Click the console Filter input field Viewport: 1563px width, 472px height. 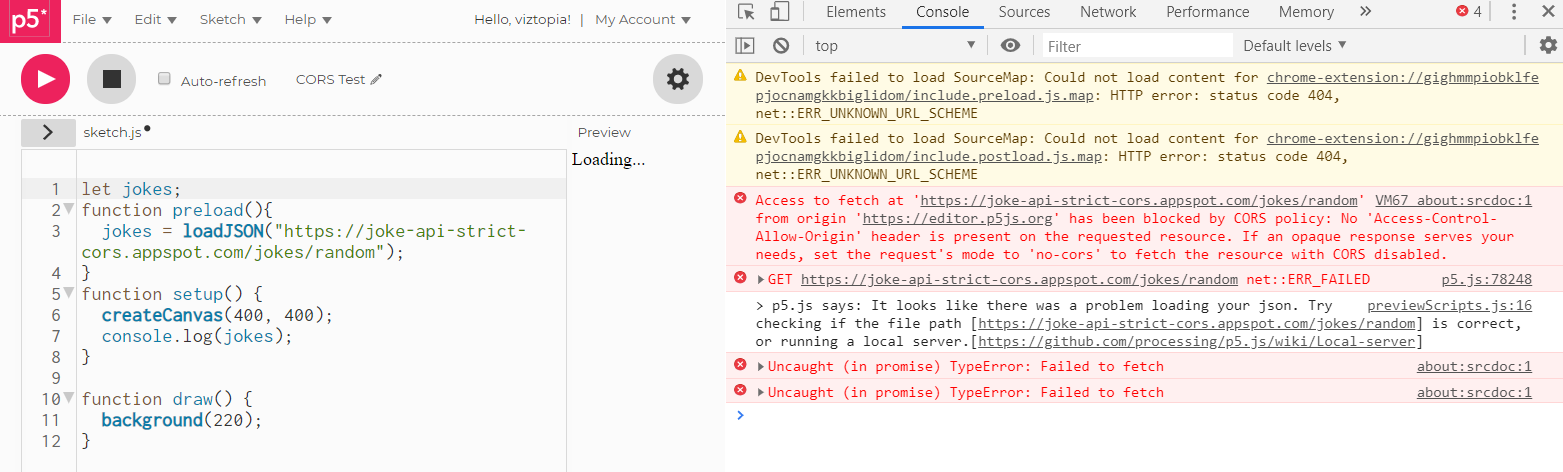1137,46
